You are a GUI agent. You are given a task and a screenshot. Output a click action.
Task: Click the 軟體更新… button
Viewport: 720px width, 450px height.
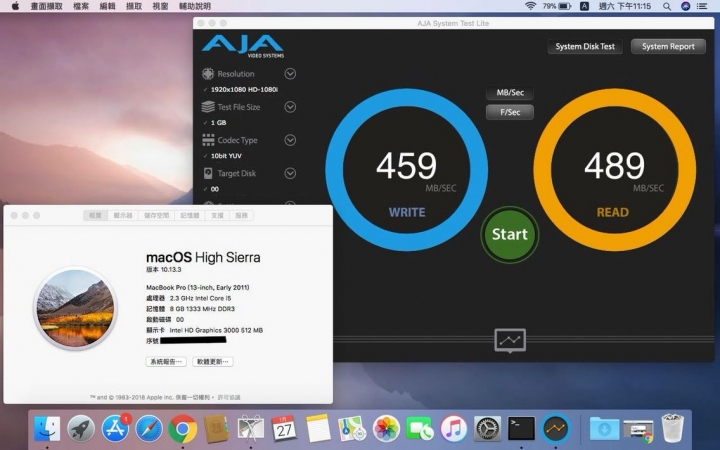pos(213,362)
